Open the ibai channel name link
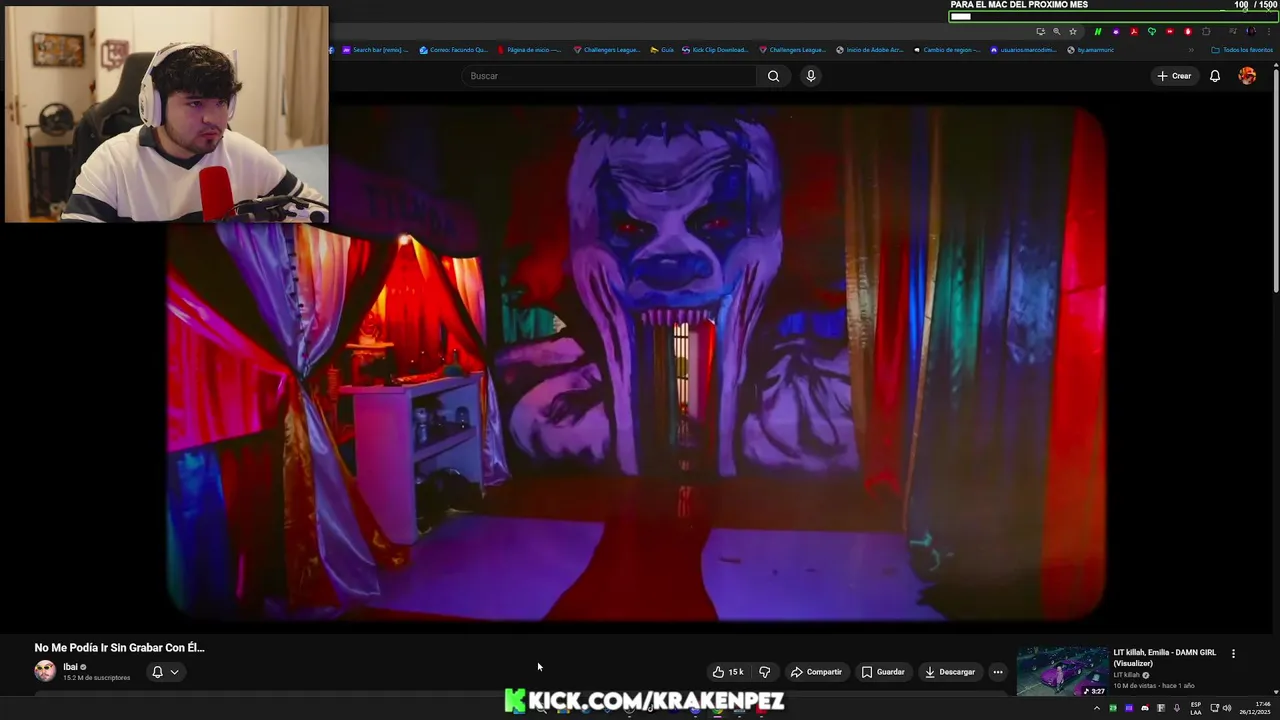 [70, 667]
